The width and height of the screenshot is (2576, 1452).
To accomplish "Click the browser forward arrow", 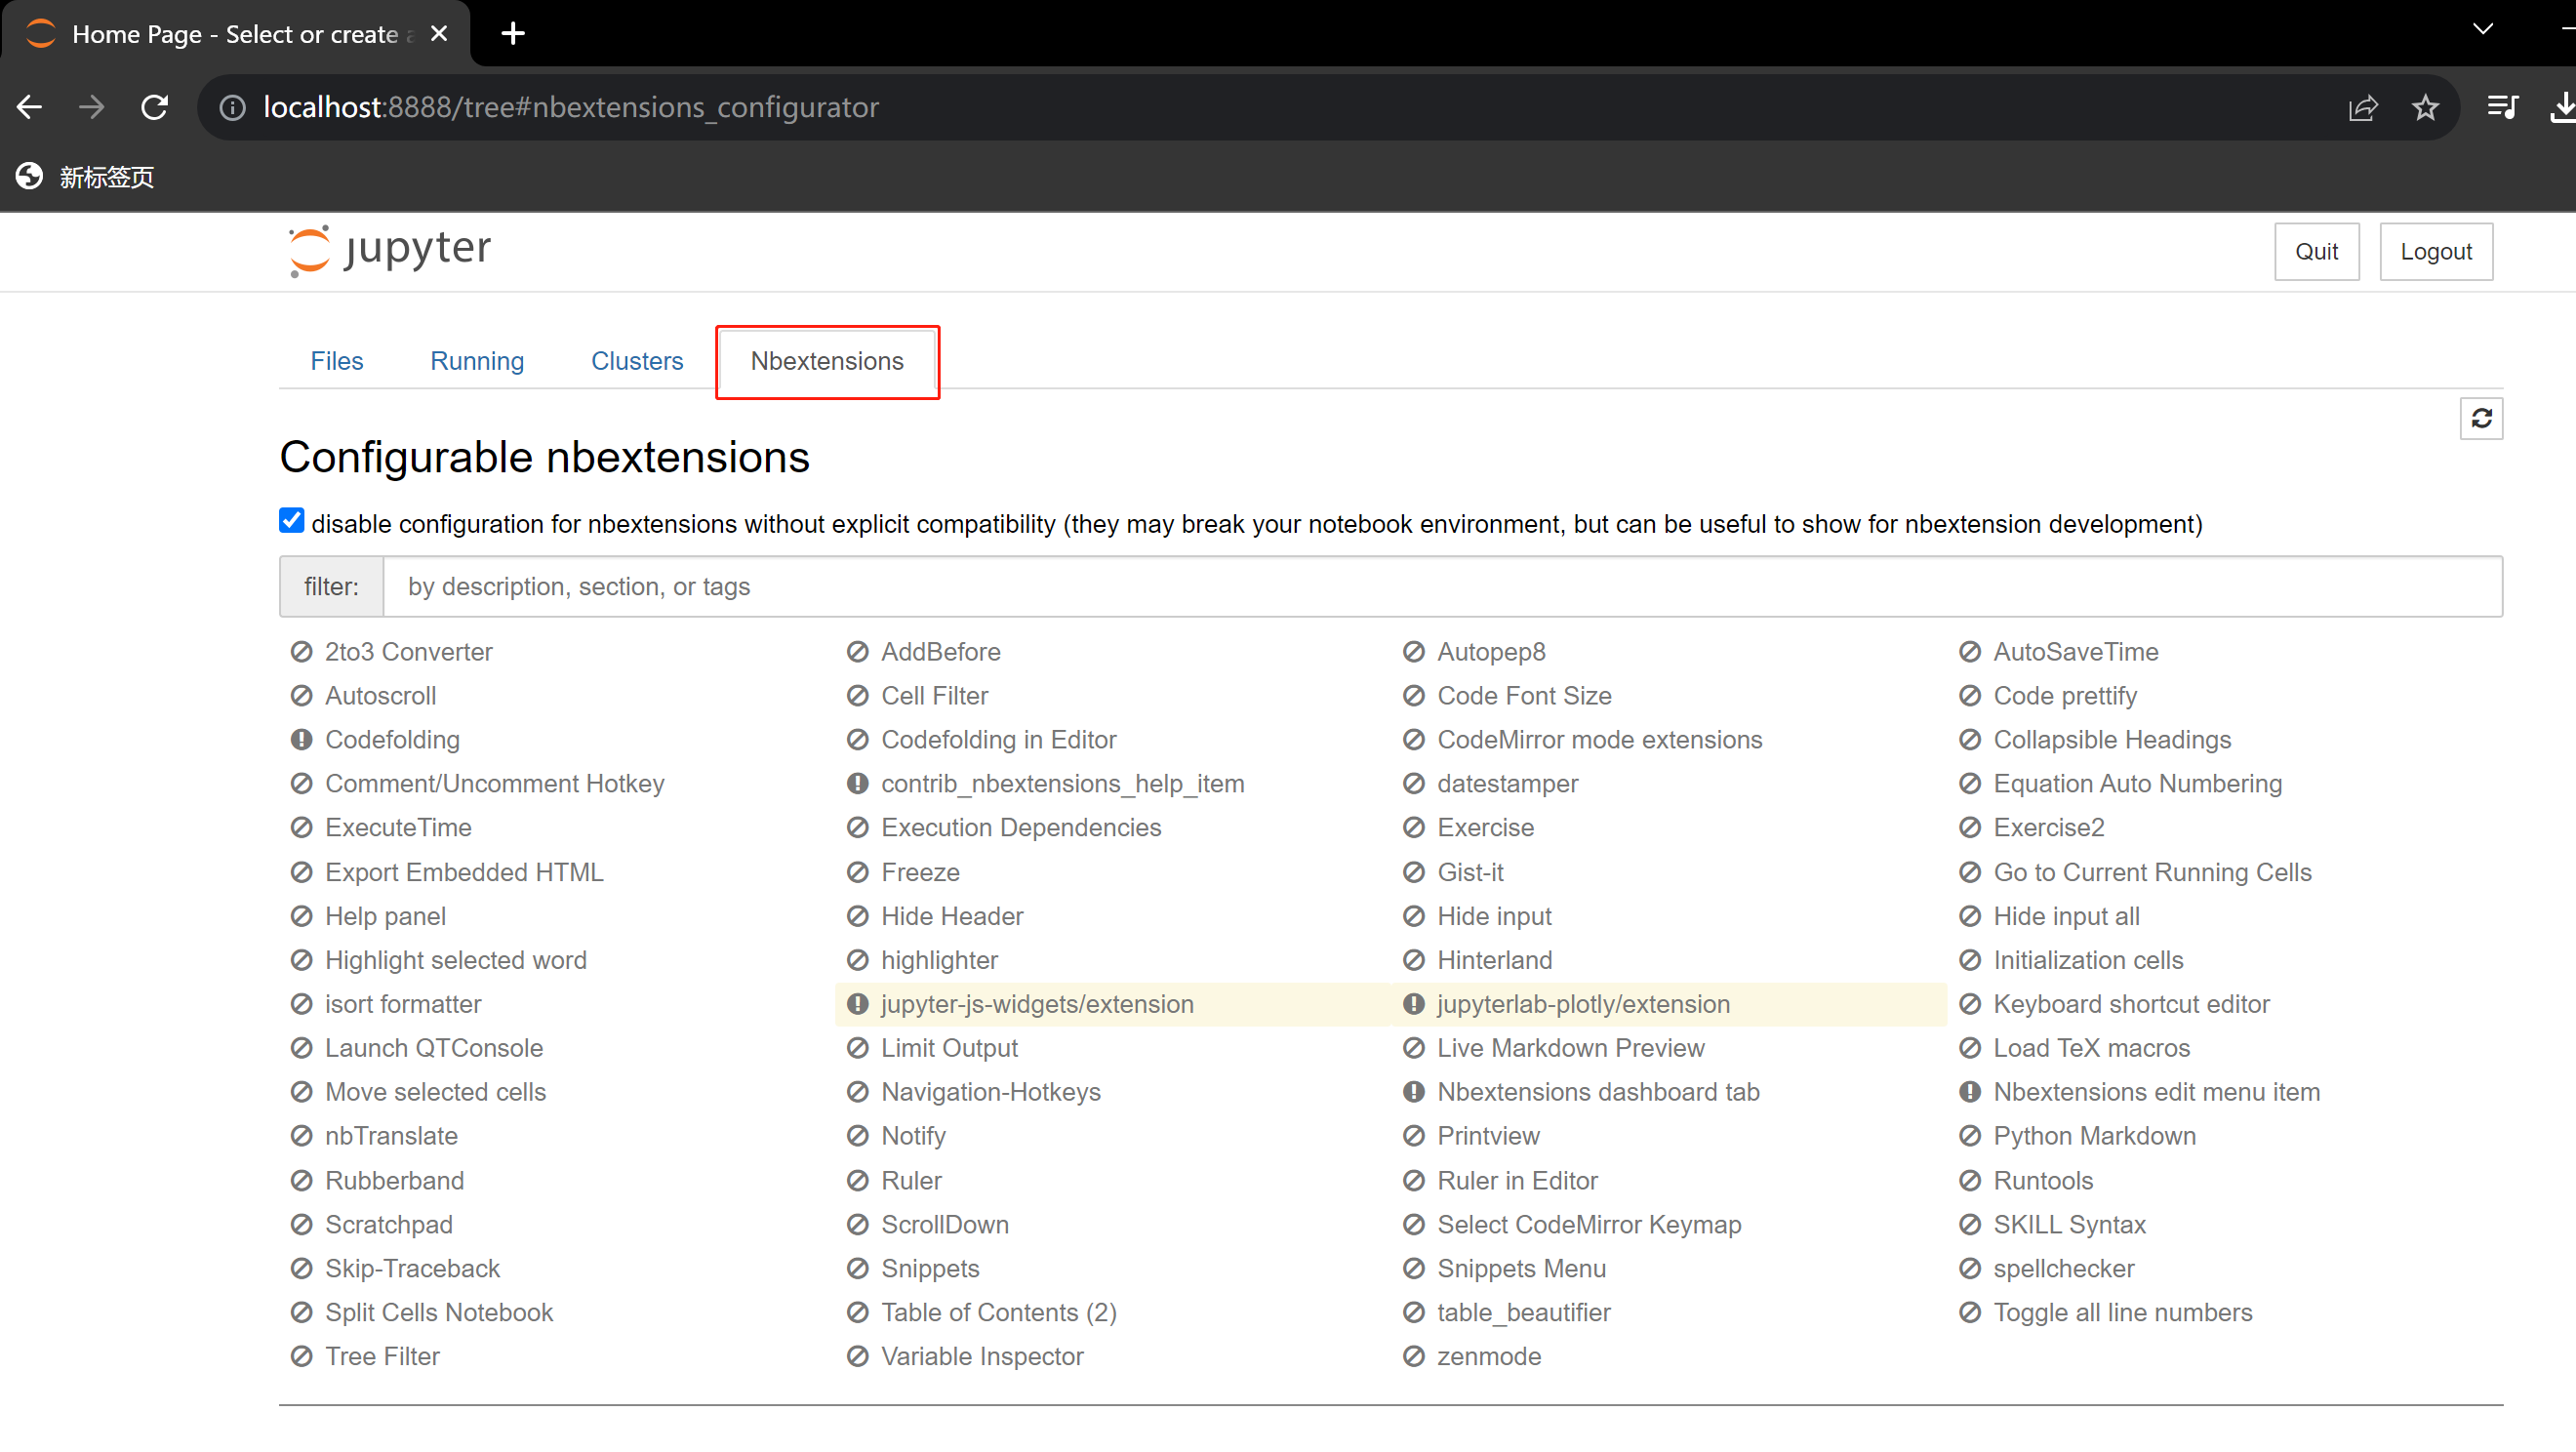I will (91, 107).
